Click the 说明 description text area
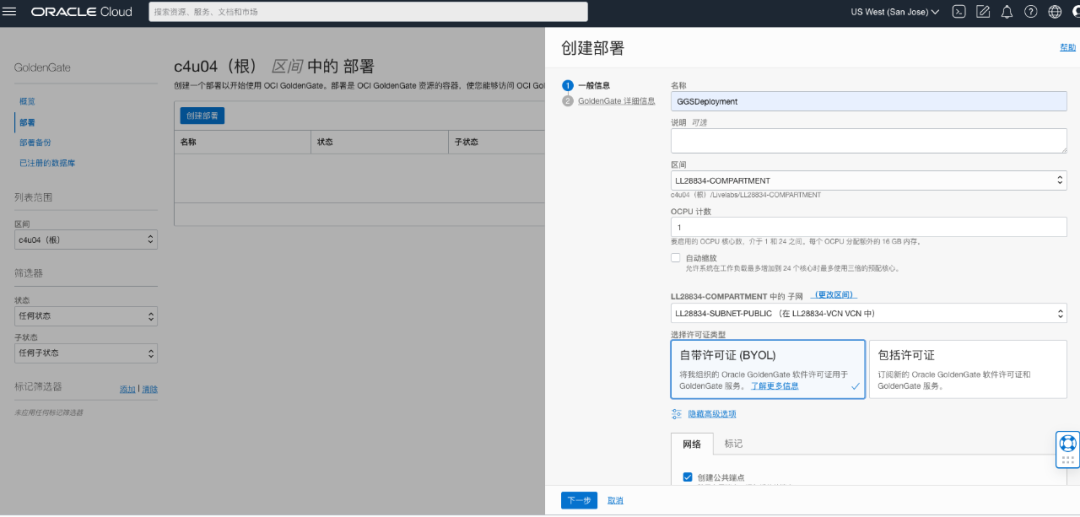 click(869, 140)
